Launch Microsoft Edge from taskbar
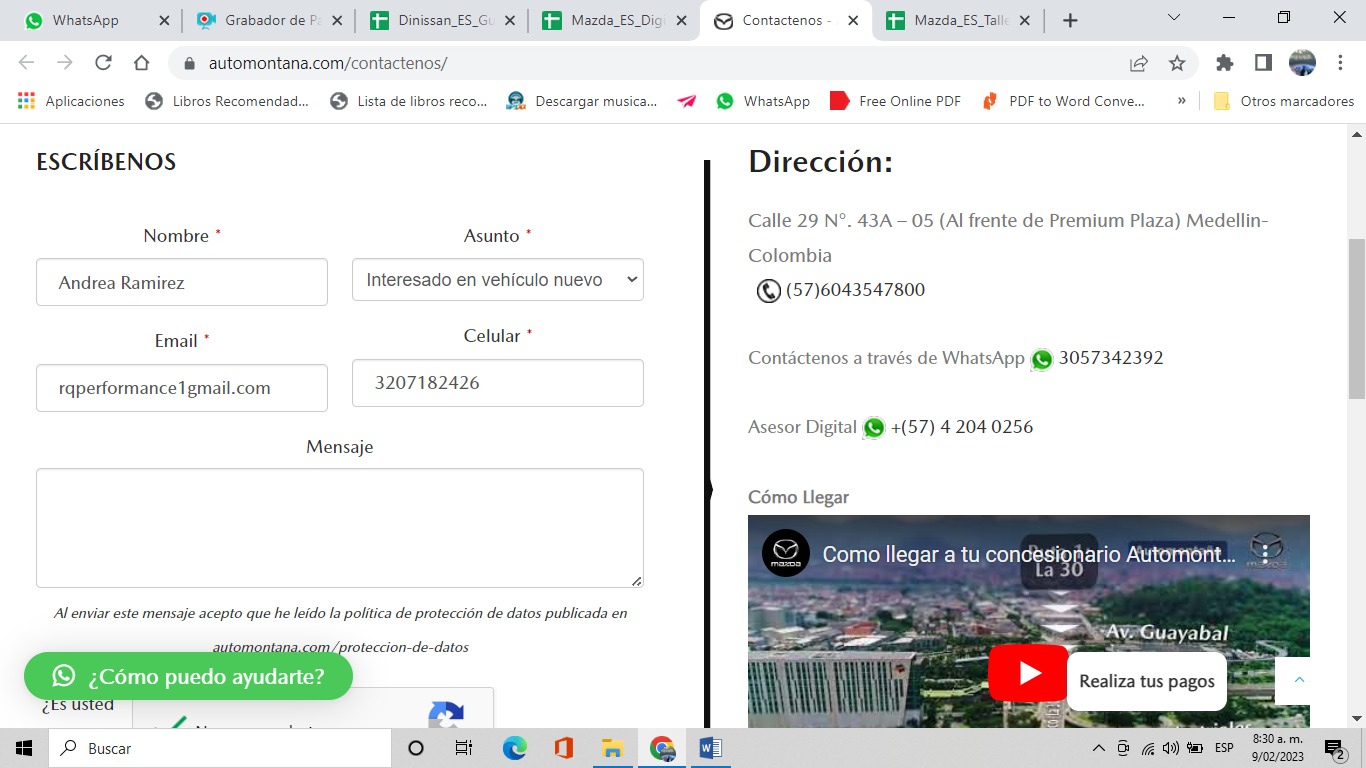The width and height of the screenshot is (1366, 768). pyautogui.click(x=514, y=748)
